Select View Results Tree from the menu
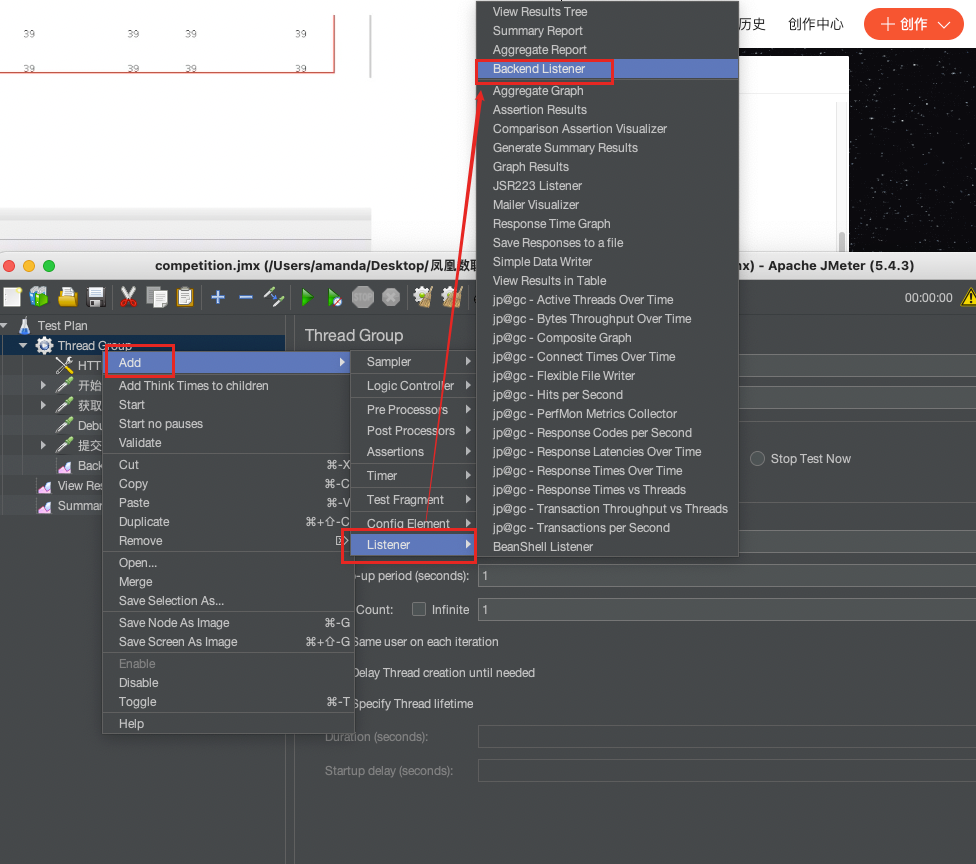The image size is (976, 864). pyautogui.click(x=540, y=12)
